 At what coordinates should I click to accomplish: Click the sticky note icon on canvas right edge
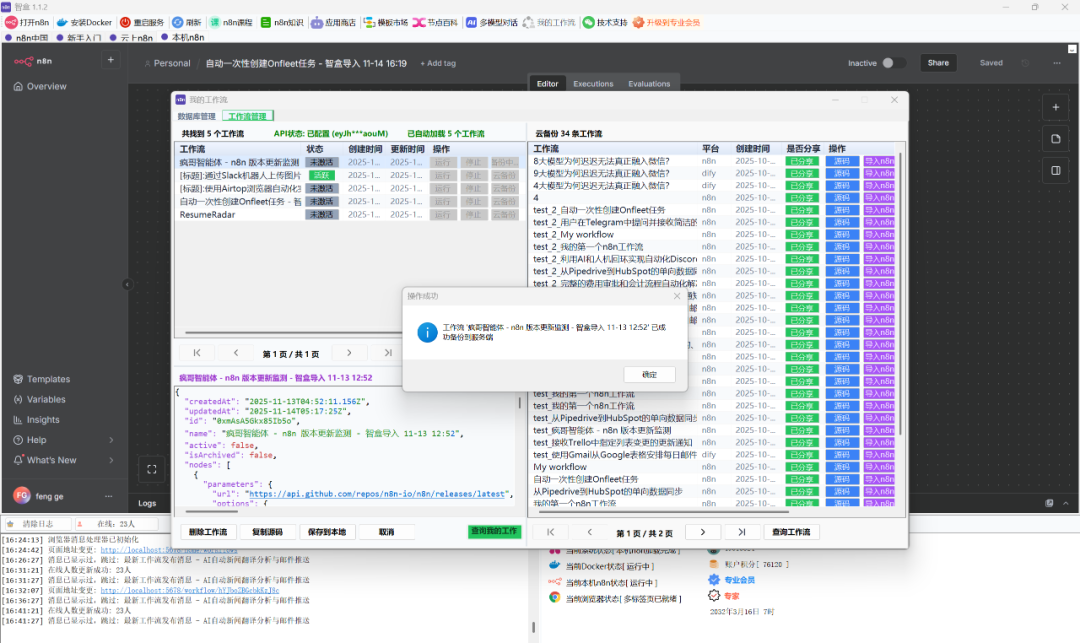[x=1055, y=139]
